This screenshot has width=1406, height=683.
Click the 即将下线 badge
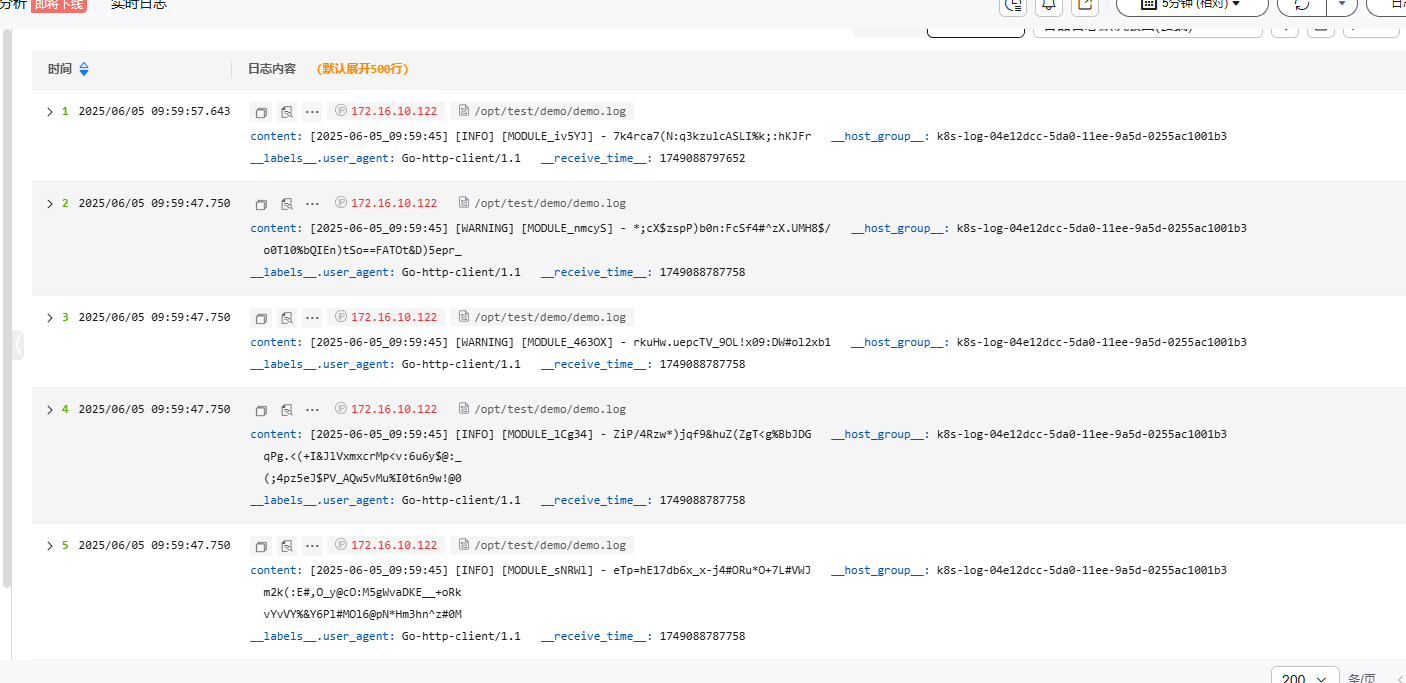58,5
